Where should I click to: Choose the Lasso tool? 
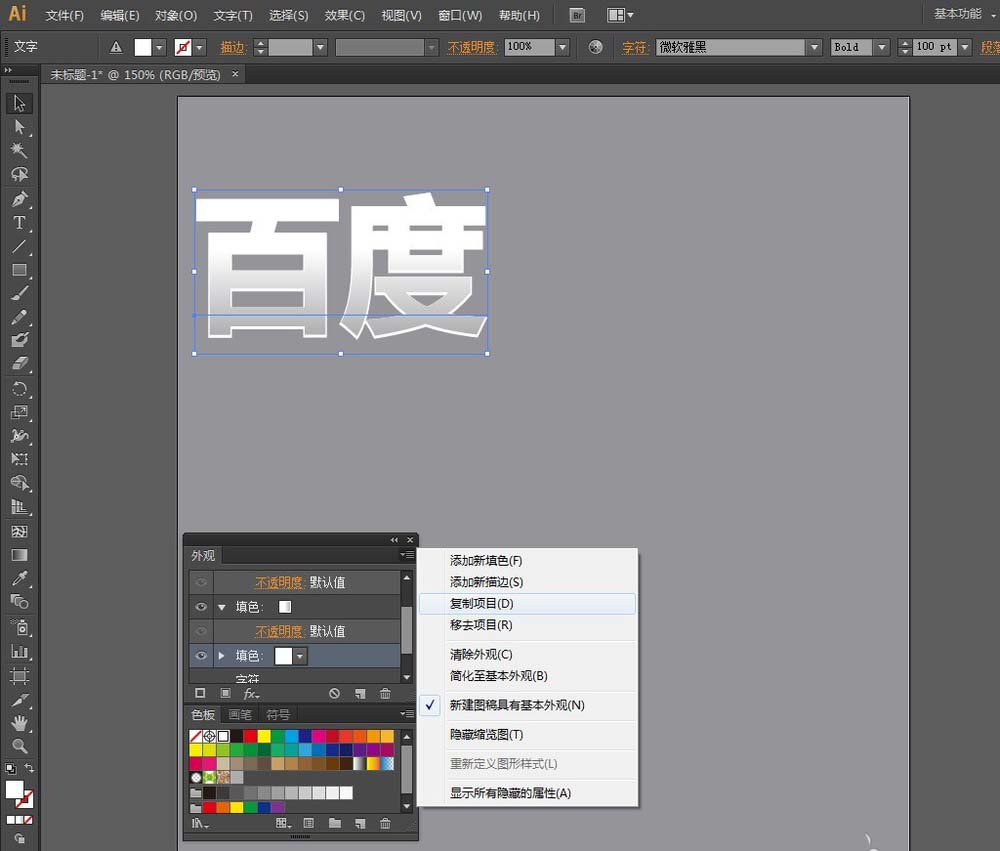pos(19,174)
